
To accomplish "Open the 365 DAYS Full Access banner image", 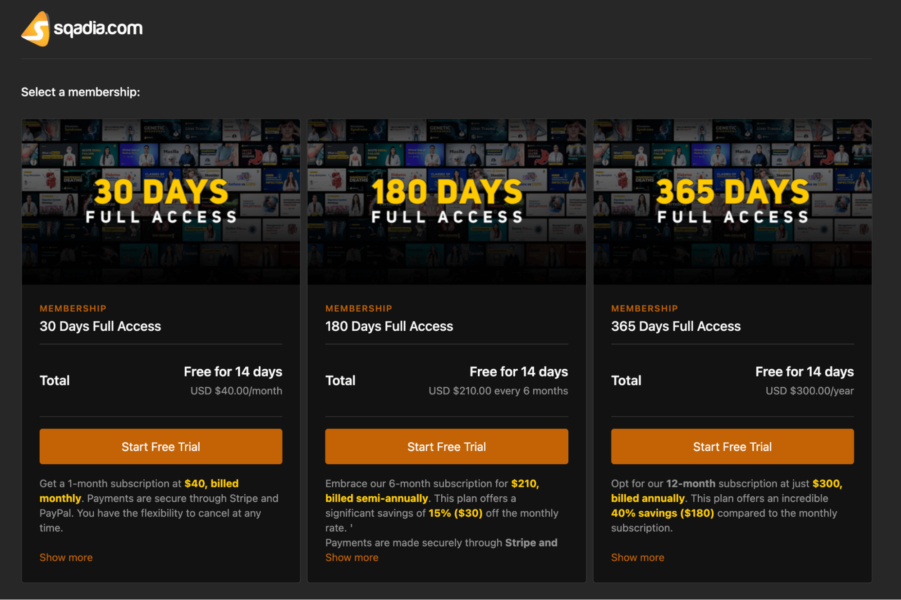I will coord(733,202).
